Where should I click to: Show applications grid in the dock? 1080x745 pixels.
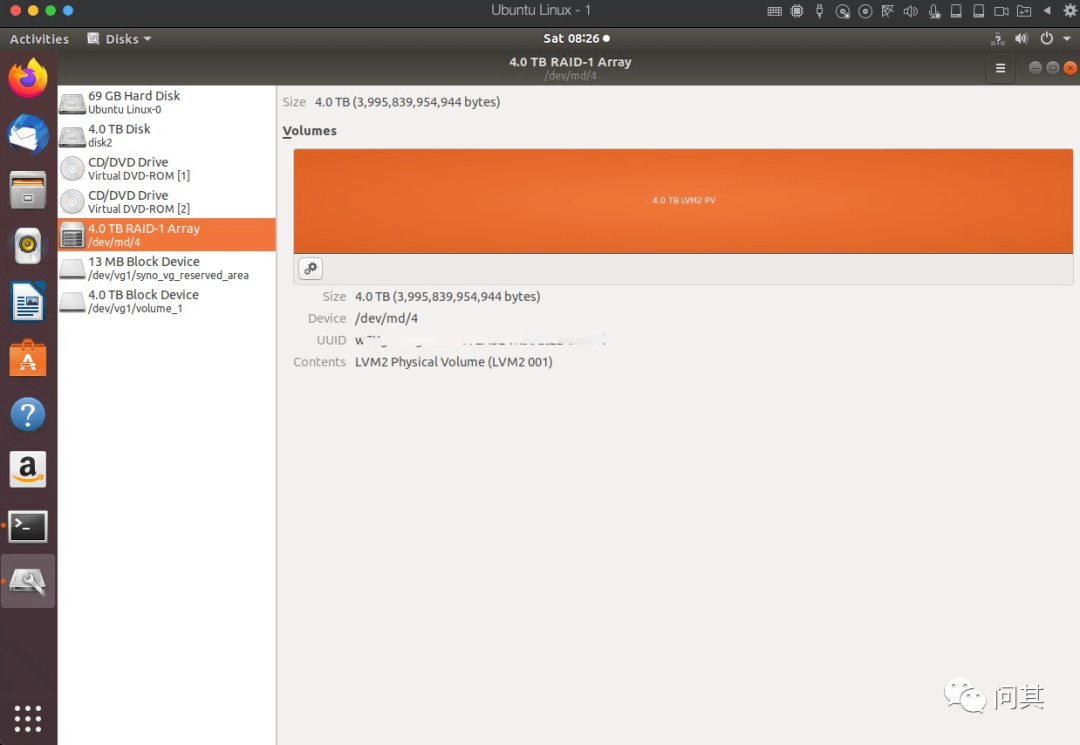28,718
